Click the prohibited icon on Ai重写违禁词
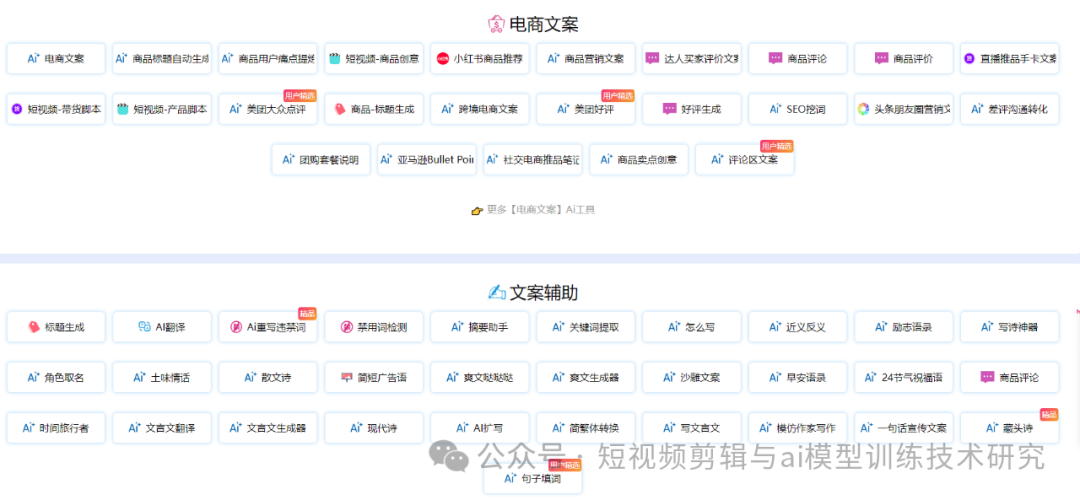The width and height of the screenshot is (1080, 500). click(236, 327)
